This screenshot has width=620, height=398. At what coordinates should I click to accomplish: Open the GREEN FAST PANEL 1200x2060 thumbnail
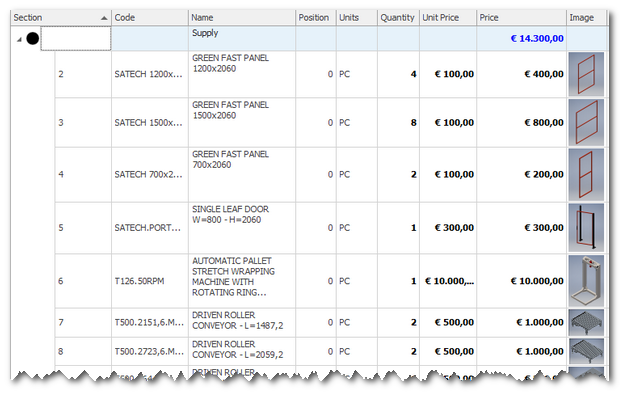(x=586, y=74)
